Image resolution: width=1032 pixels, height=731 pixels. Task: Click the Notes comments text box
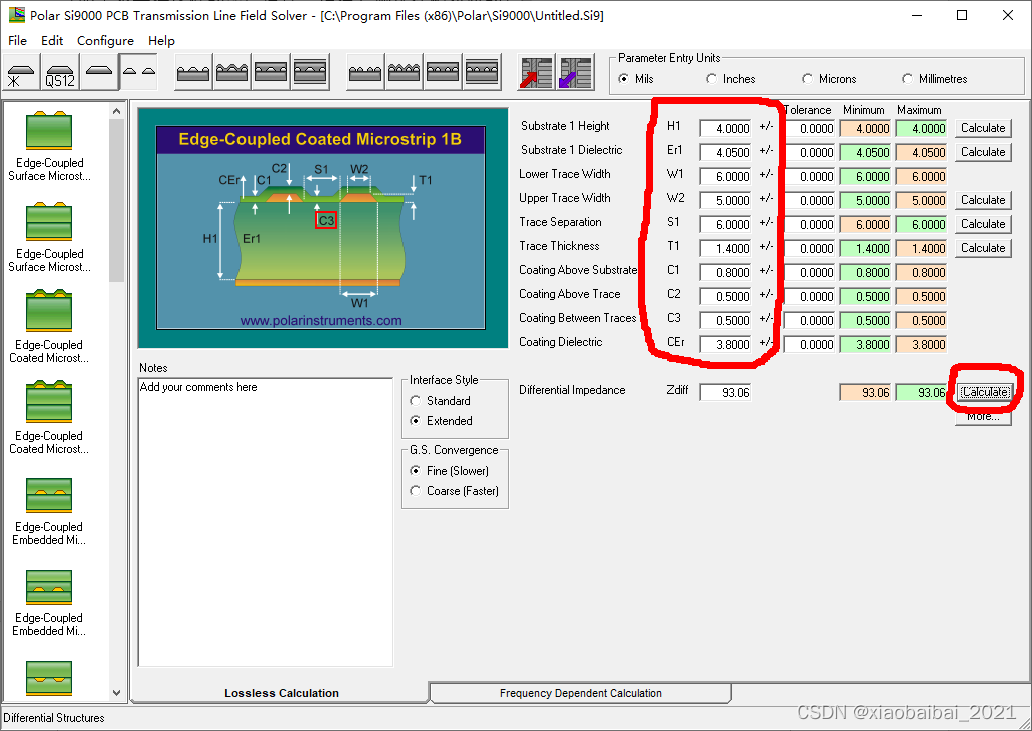tap(265, 522)
